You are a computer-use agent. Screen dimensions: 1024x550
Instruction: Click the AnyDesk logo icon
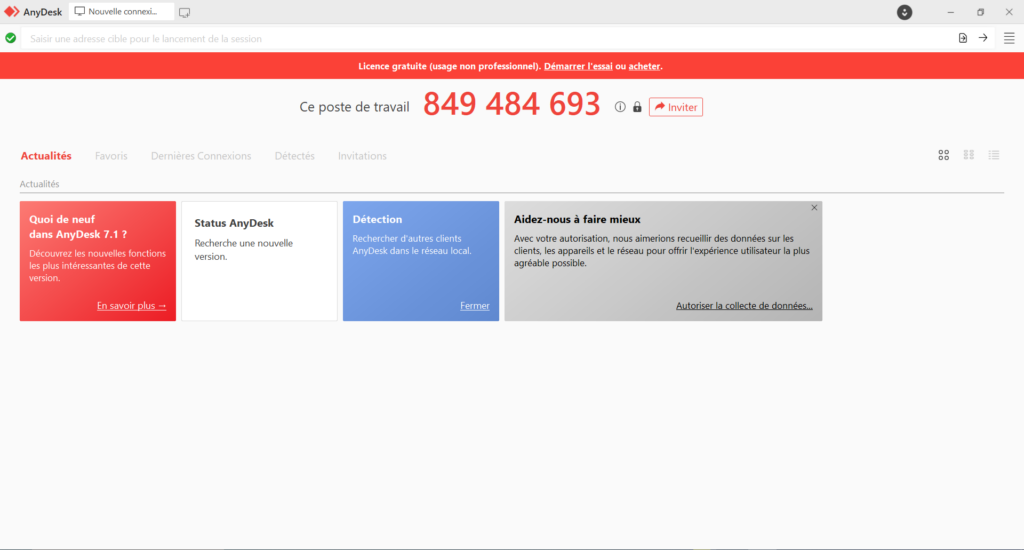coord(12,12)
